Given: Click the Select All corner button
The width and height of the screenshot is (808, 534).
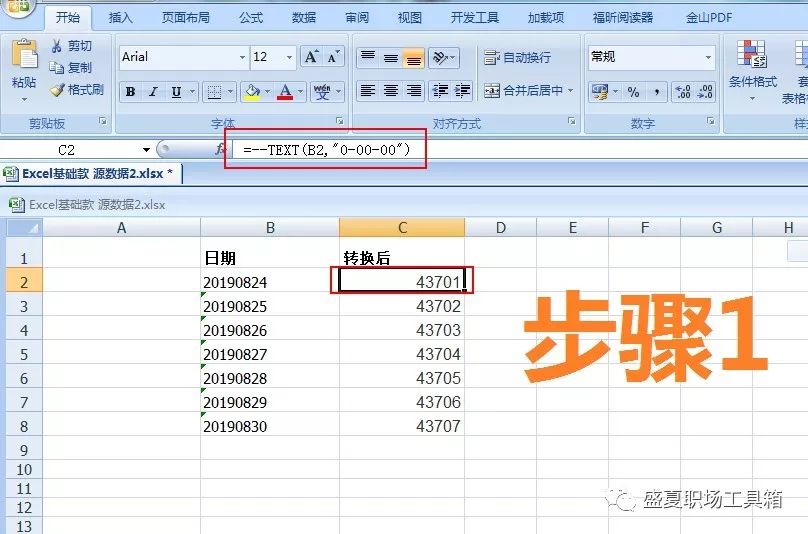Looking at the screenshot, I should [x=24, y=227].
